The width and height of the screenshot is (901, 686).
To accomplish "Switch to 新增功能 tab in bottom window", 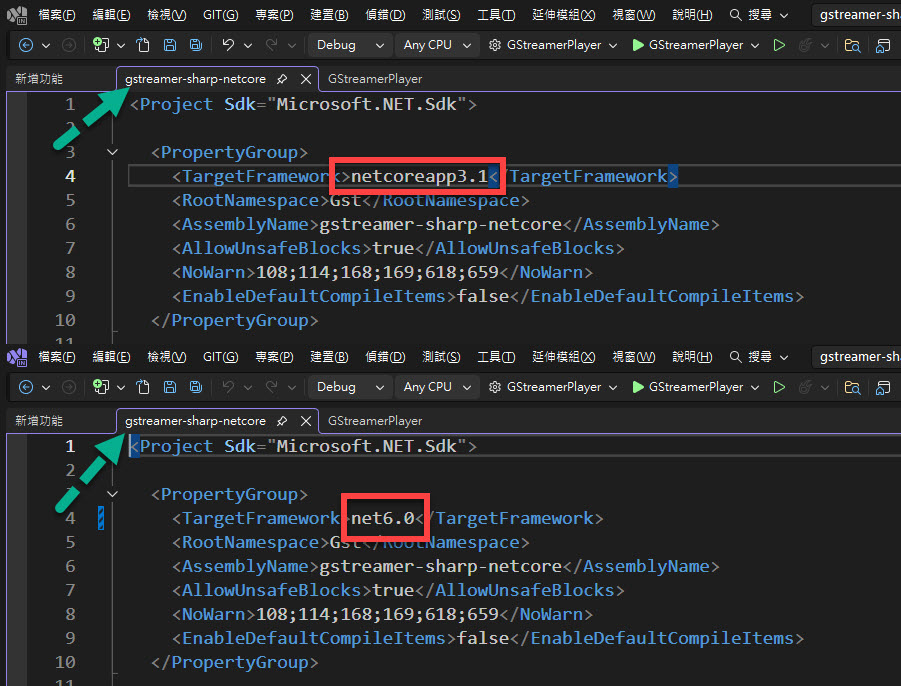I will [x=39, y=421].
